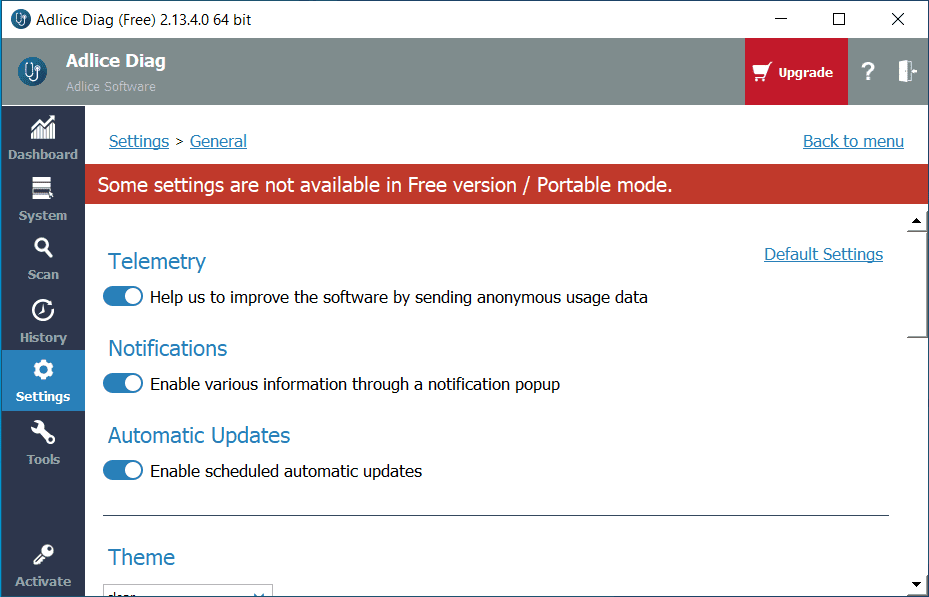Click the Upgrade shopping cart button
This screenshot has height=597, width=929.
point(796,72)
